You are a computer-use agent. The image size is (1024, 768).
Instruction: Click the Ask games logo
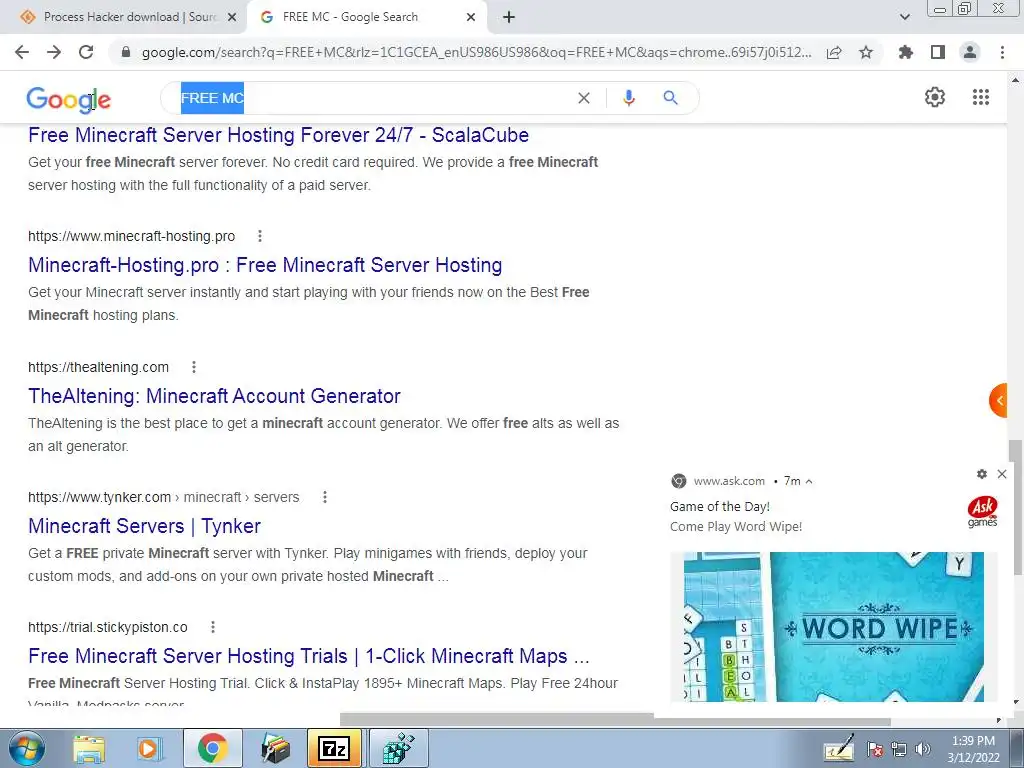[982, 512]
